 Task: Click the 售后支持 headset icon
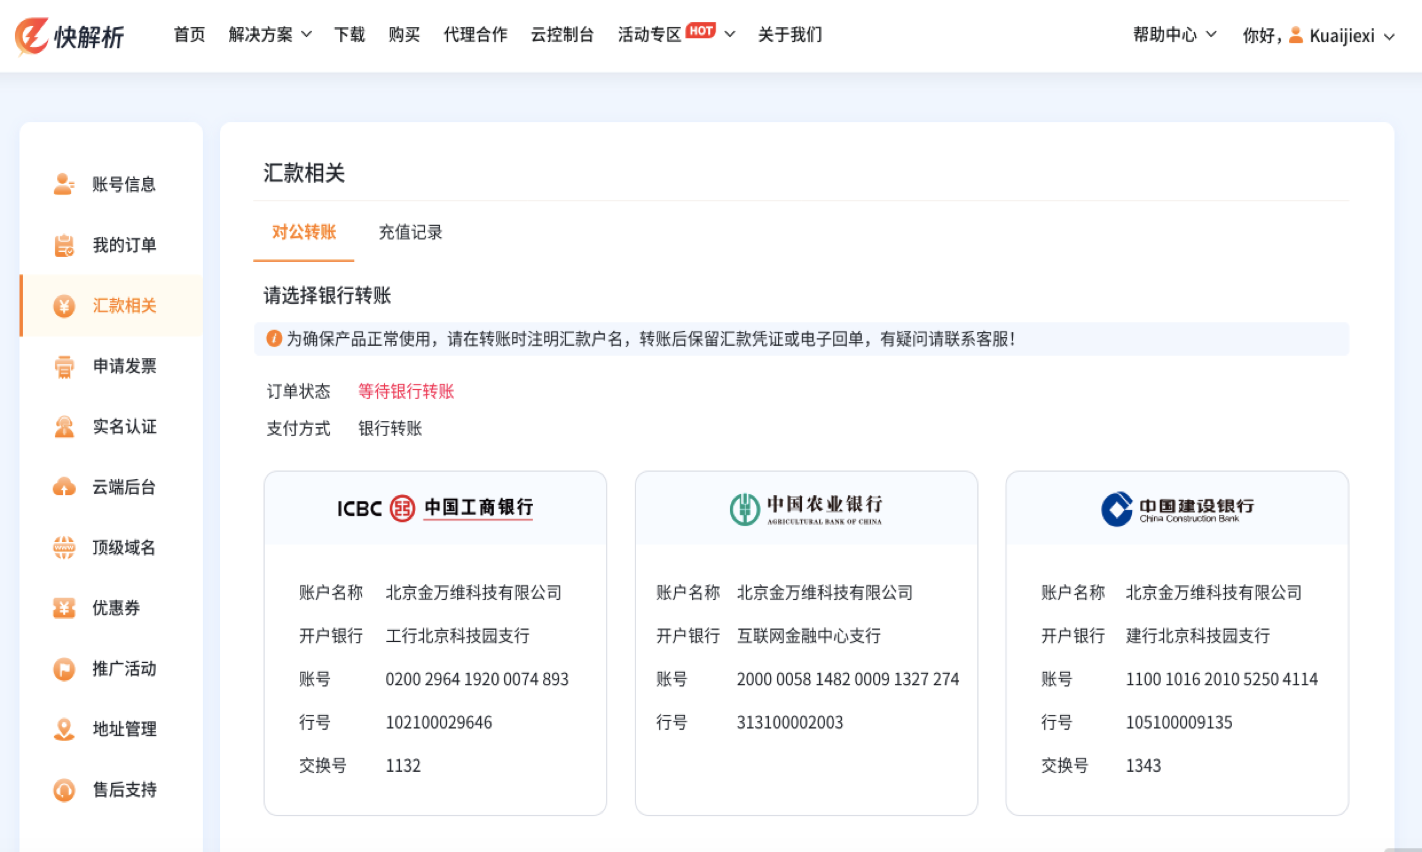point(64,790)
